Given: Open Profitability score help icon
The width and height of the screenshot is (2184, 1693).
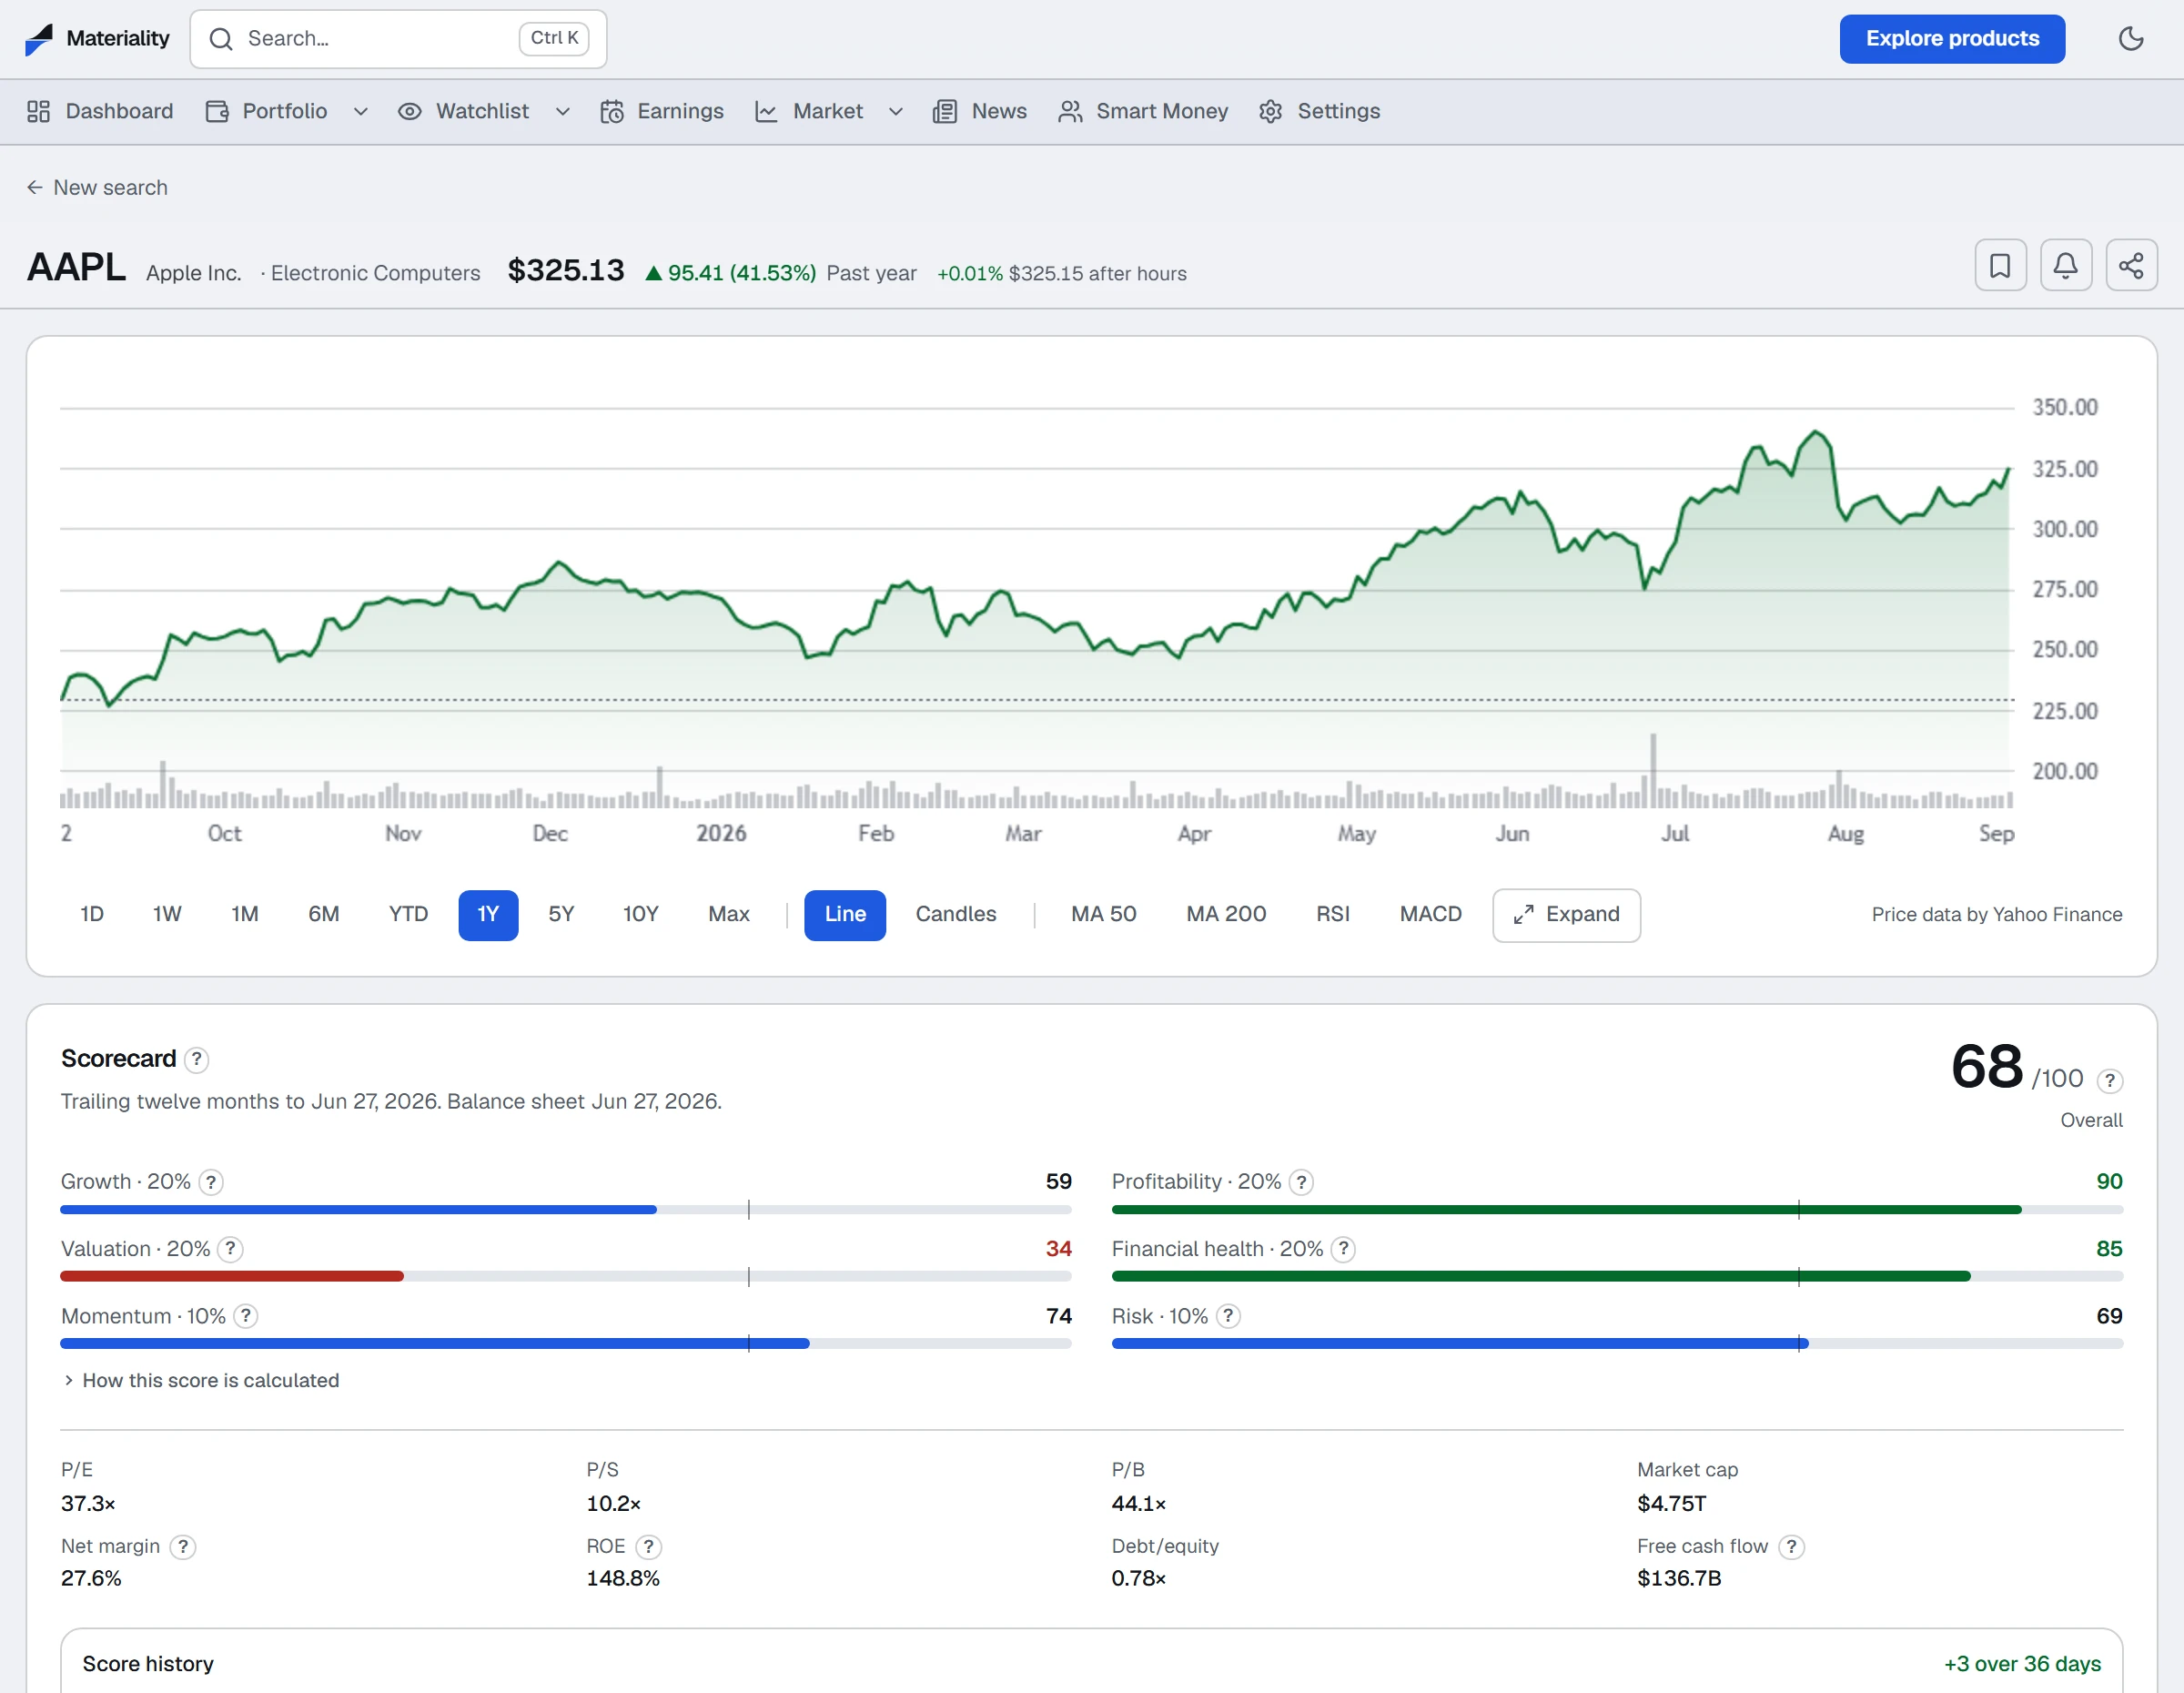Looking at the screenshot, I should tap(1301, 1182).
